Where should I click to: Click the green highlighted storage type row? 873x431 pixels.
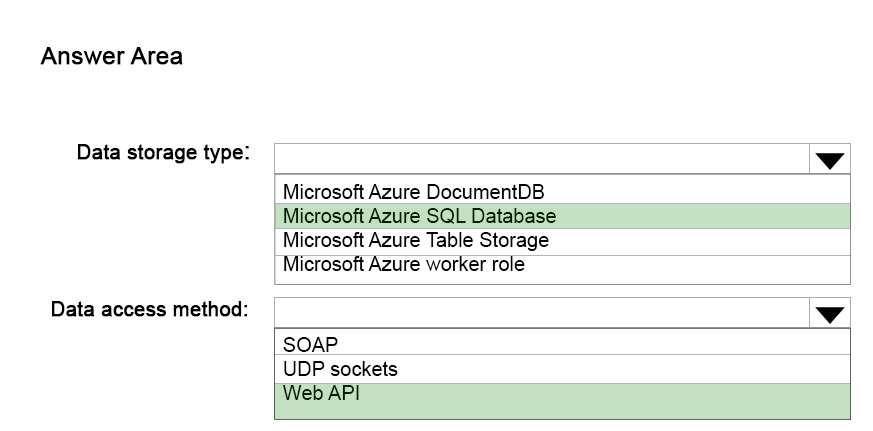point(562,216)
